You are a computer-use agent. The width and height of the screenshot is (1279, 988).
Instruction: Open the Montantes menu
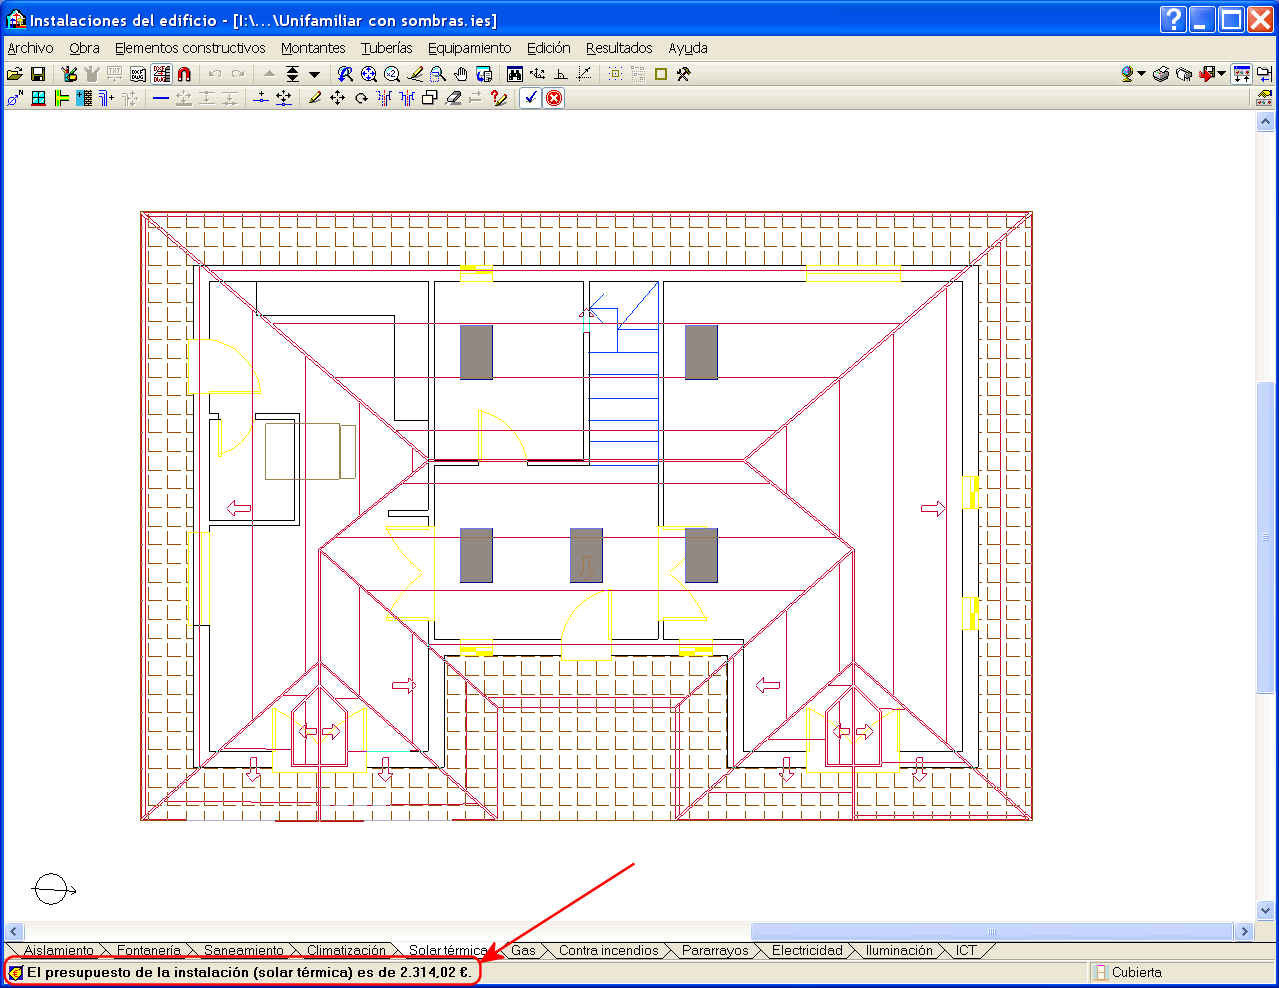point(313,48)
